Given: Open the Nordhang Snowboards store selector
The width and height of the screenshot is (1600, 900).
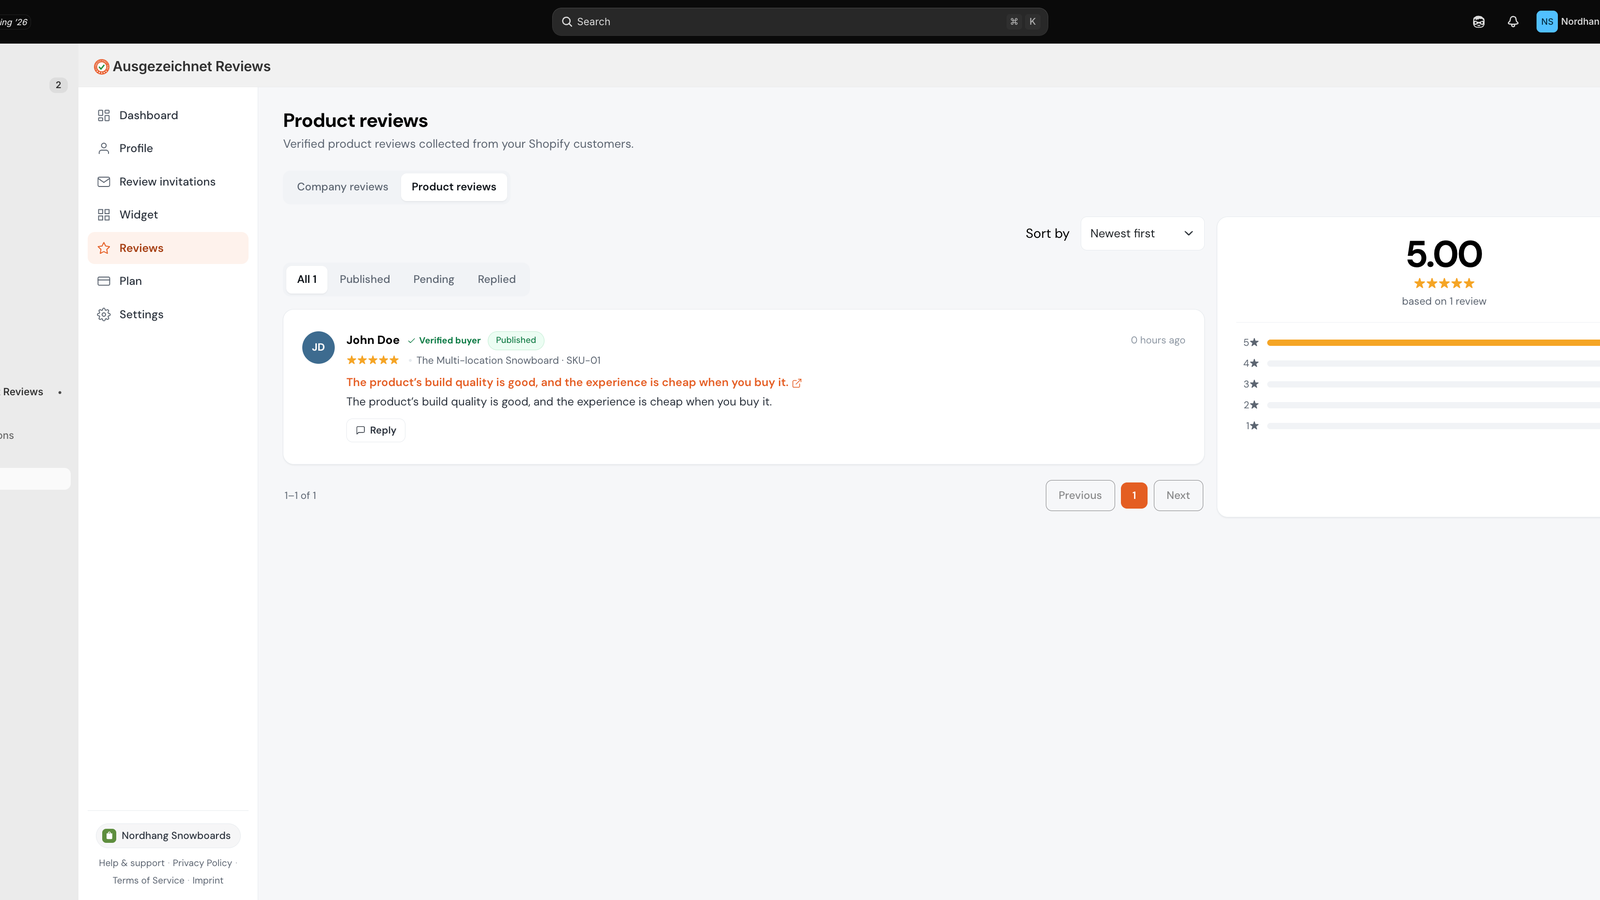Looking at the screenshot, I should [x=168, y=836].
